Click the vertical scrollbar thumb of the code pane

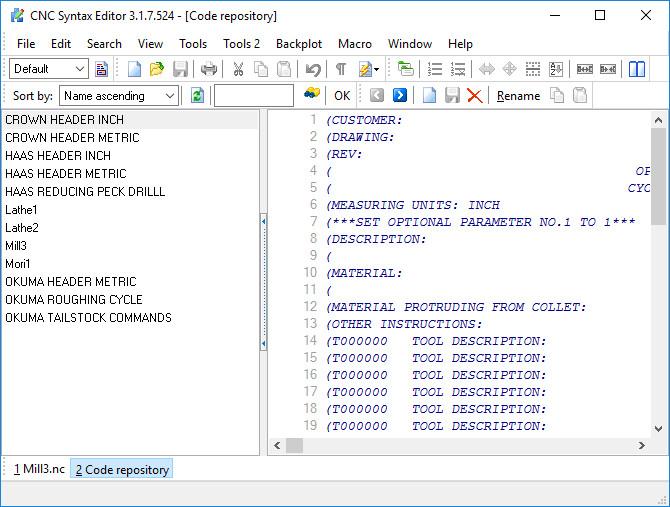pyautogui.click(x=658, y=176)
